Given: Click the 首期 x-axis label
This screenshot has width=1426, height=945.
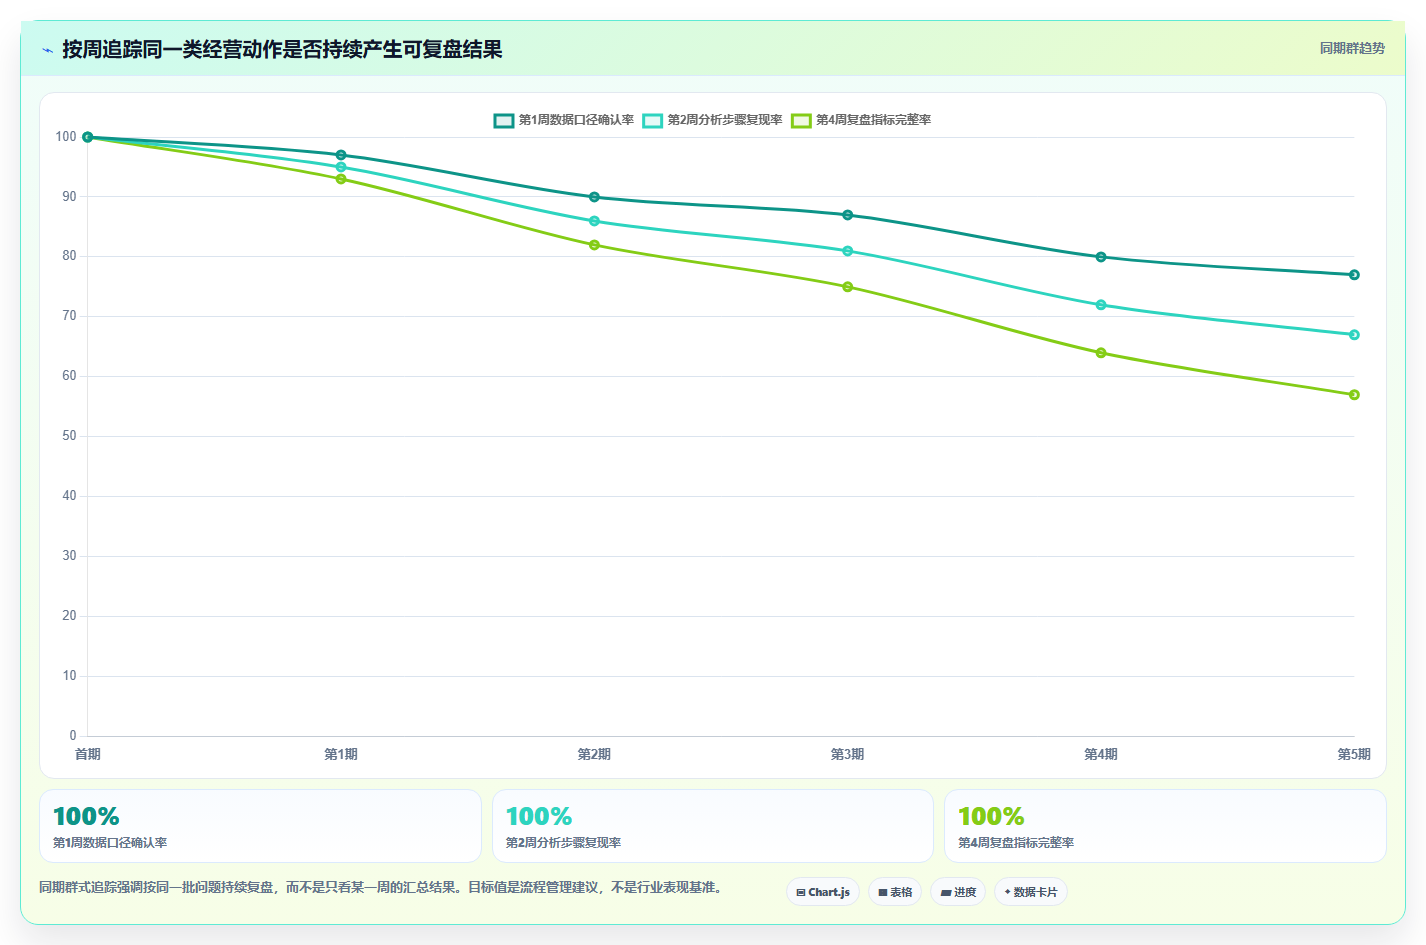Looking at the screenshot, I should click(88, 754).
